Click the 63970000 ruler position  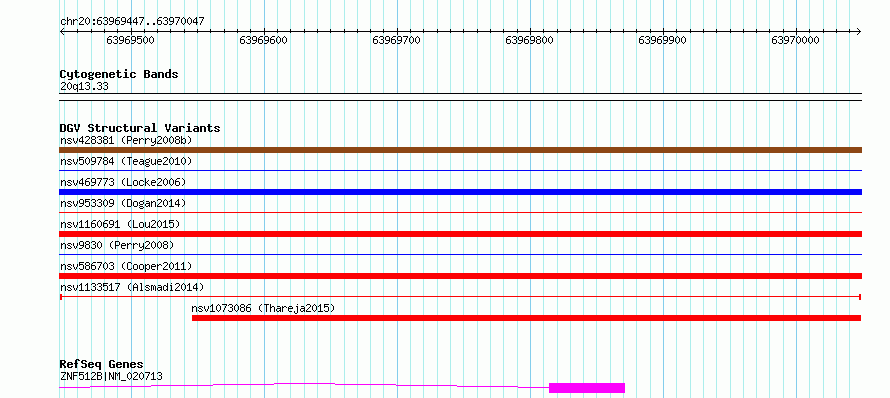click(795, 40)
